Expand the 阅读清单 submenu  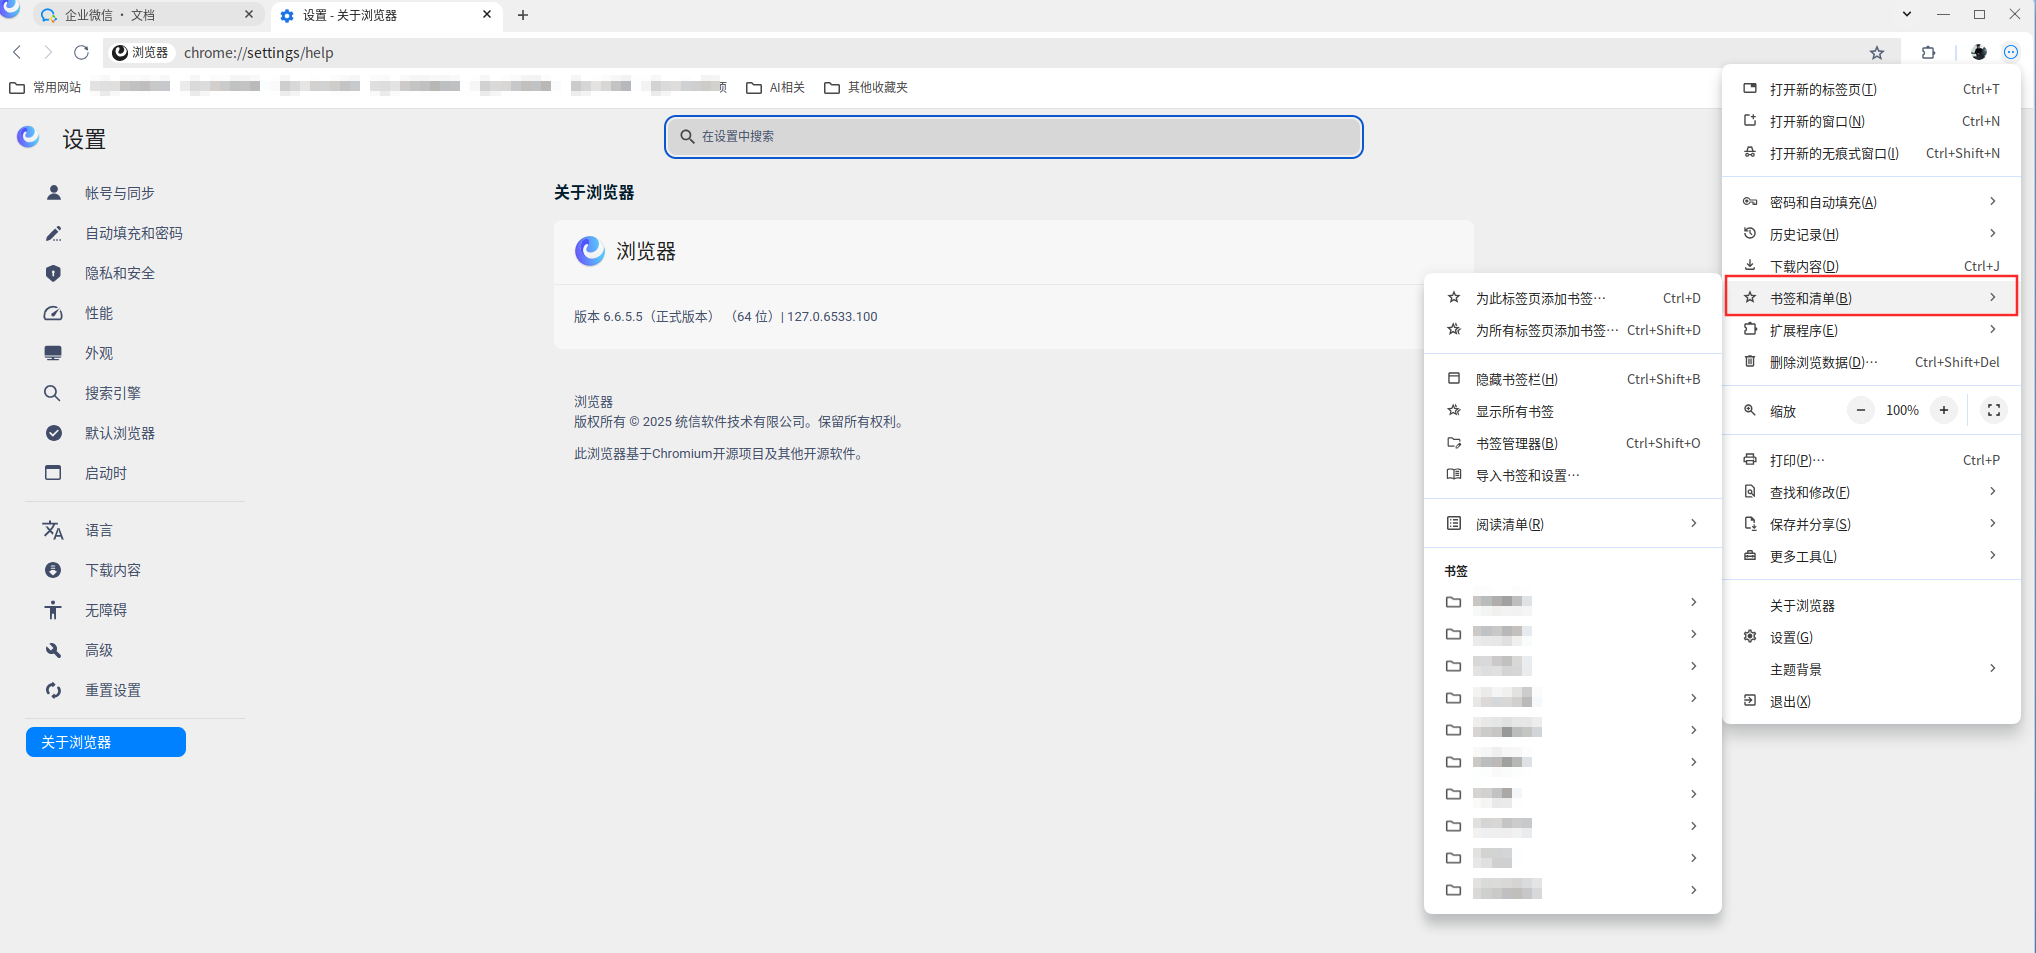click(1573, 524)
